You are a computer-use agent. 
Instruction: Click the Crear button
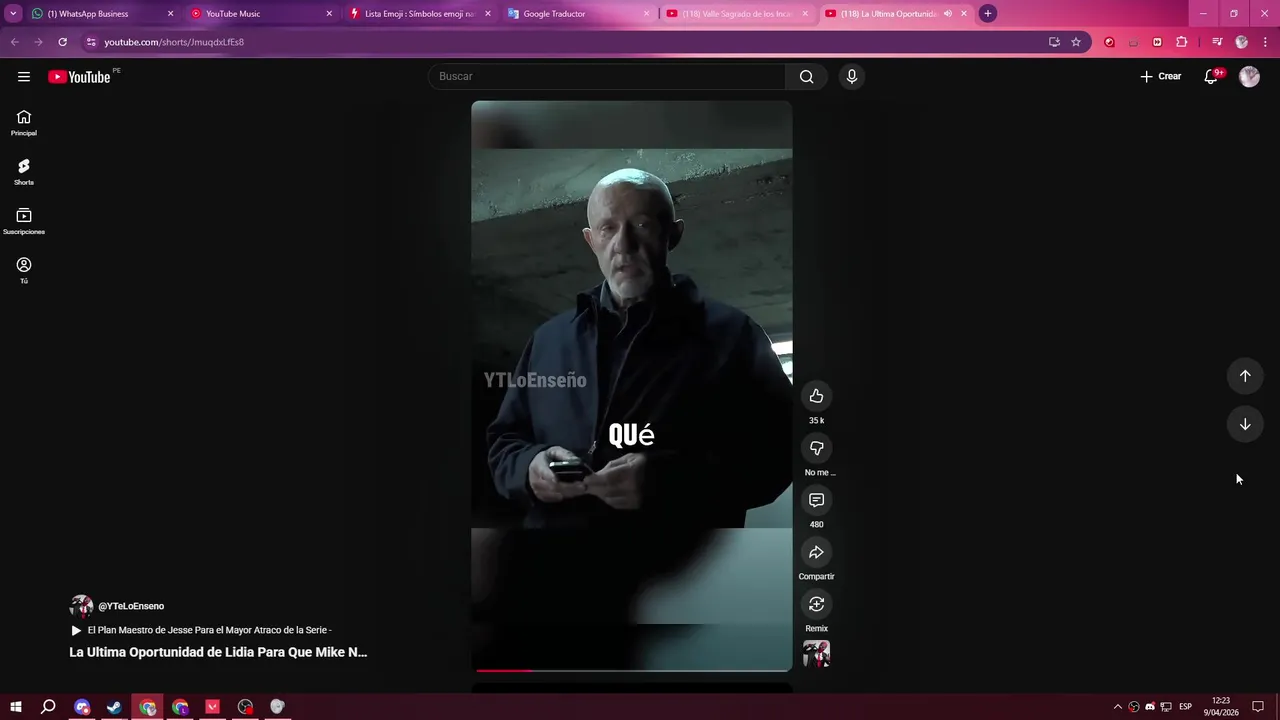(x=1161, y=77)
